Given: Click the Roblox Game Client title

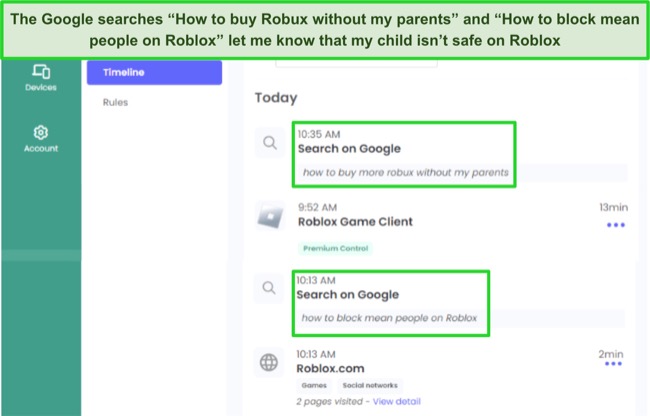Looking at the screenshot, I should click(355, 222).
